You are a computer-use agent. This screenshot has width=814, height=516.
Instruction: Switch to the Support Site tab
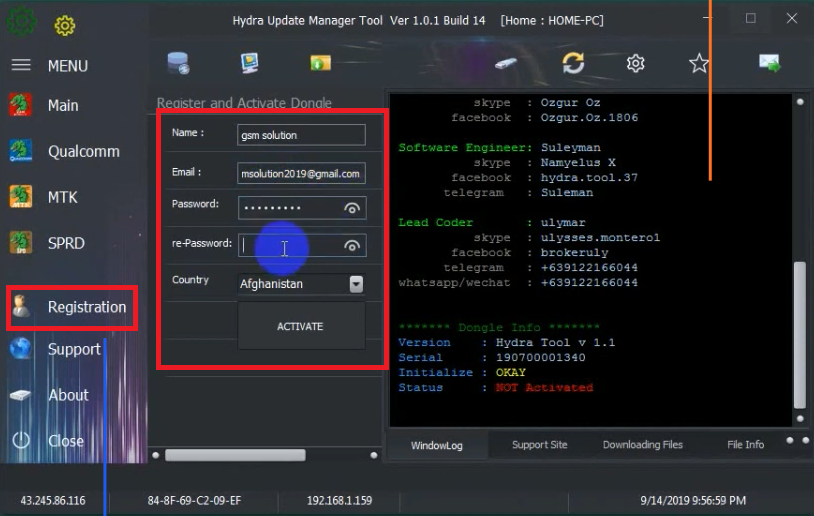[x=539, y=445]
